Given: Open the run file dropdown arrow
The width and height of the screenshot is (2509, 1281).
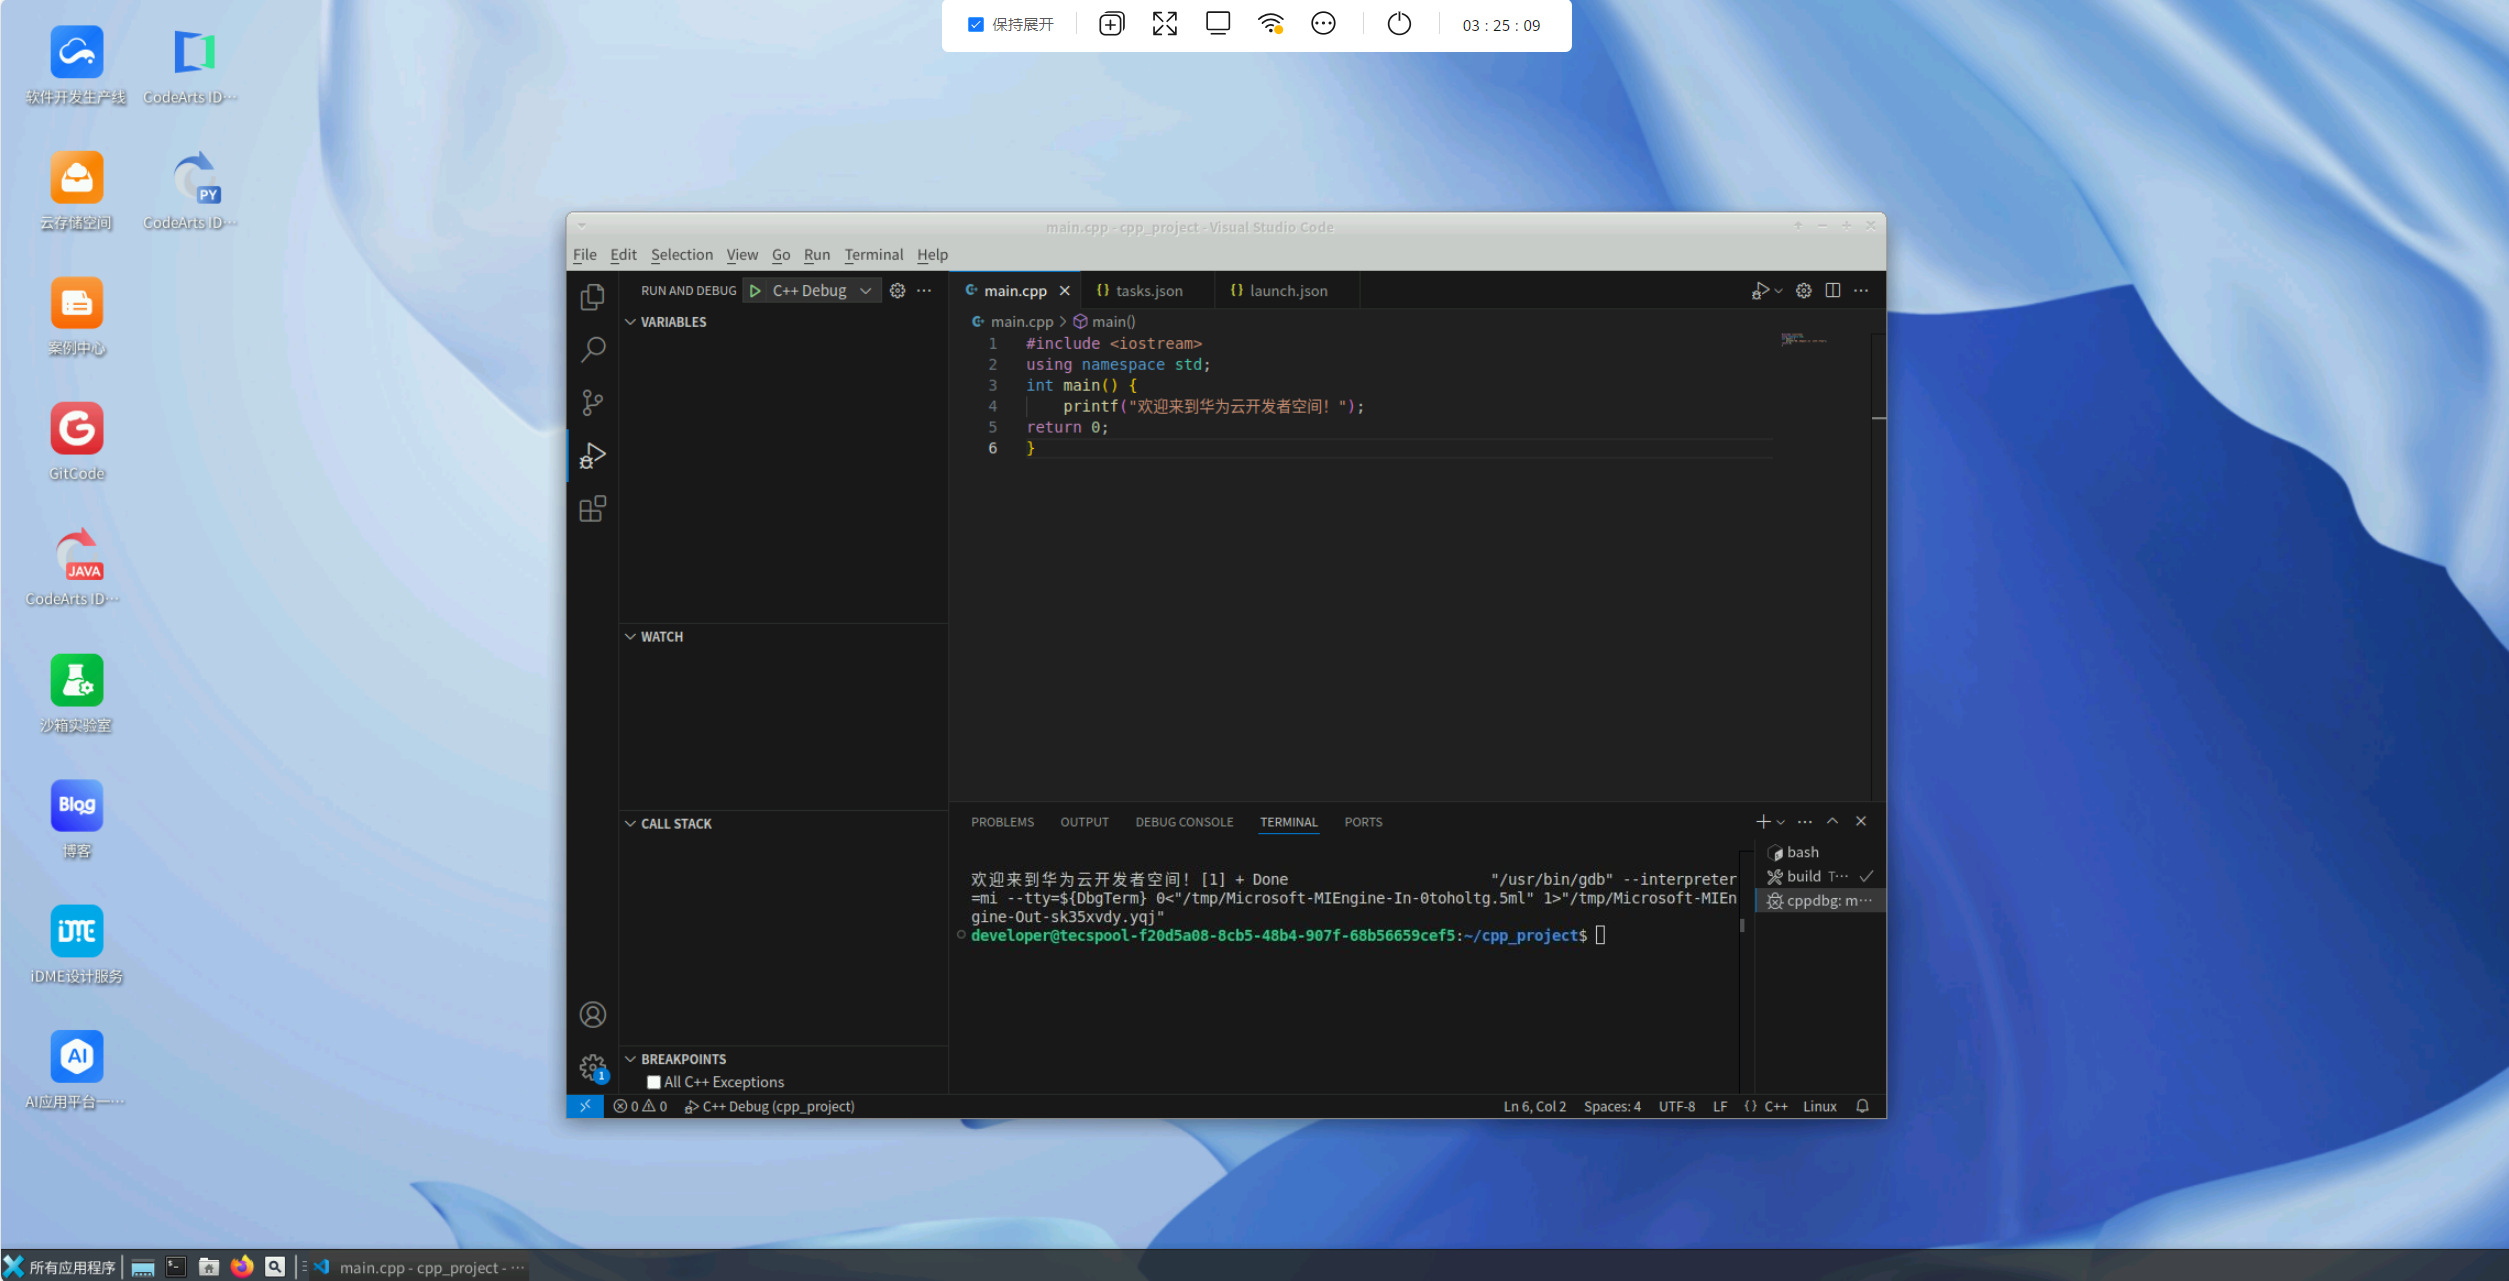Looking at the screenshot, I should coord(1778,291).
